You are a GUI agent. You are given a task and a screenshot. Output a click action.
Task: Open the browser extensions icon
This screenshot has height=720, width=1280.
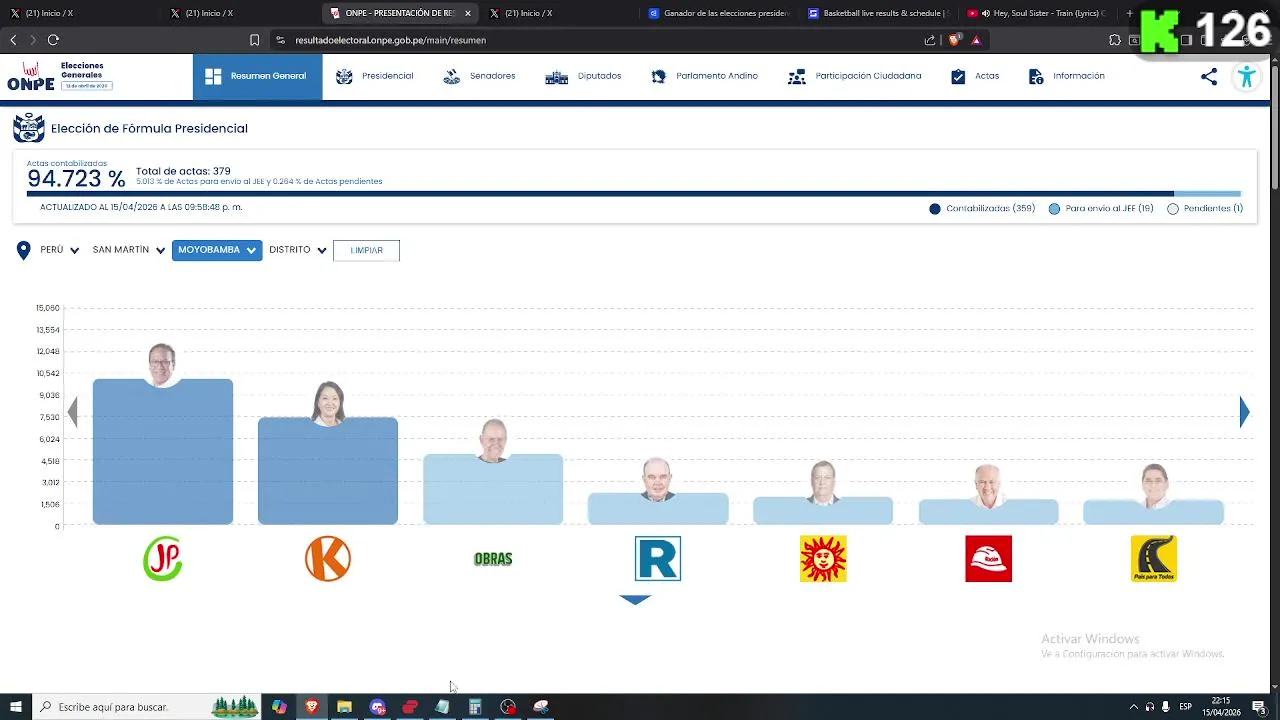click(1115, 40)
